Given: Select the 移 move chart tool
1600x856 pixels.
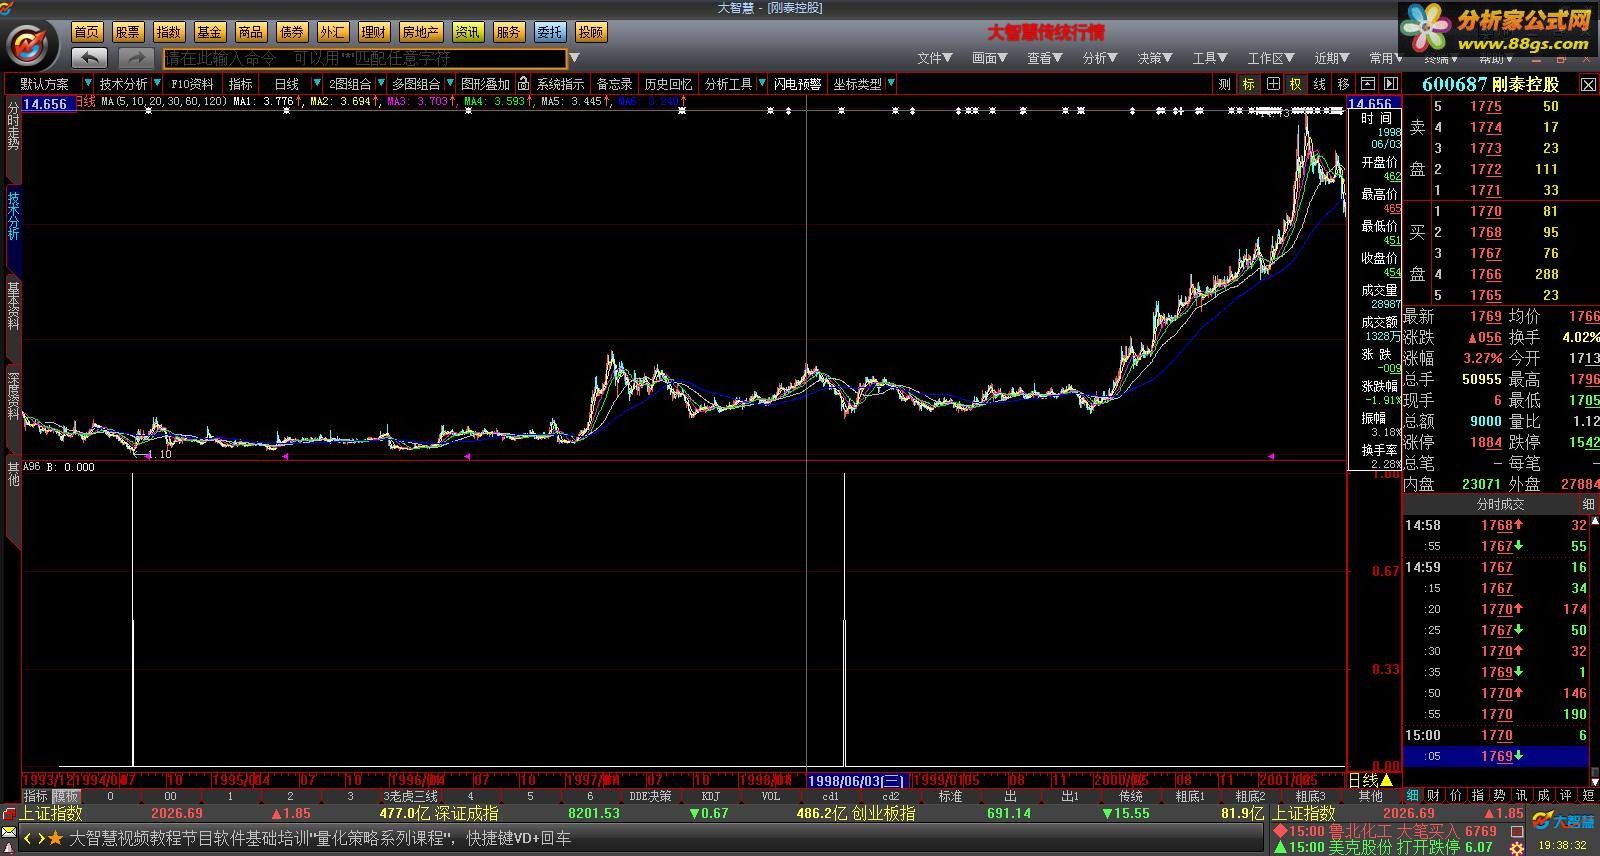Looking at the screenshot, I should pyautogui.click(x=1343, y=84).
